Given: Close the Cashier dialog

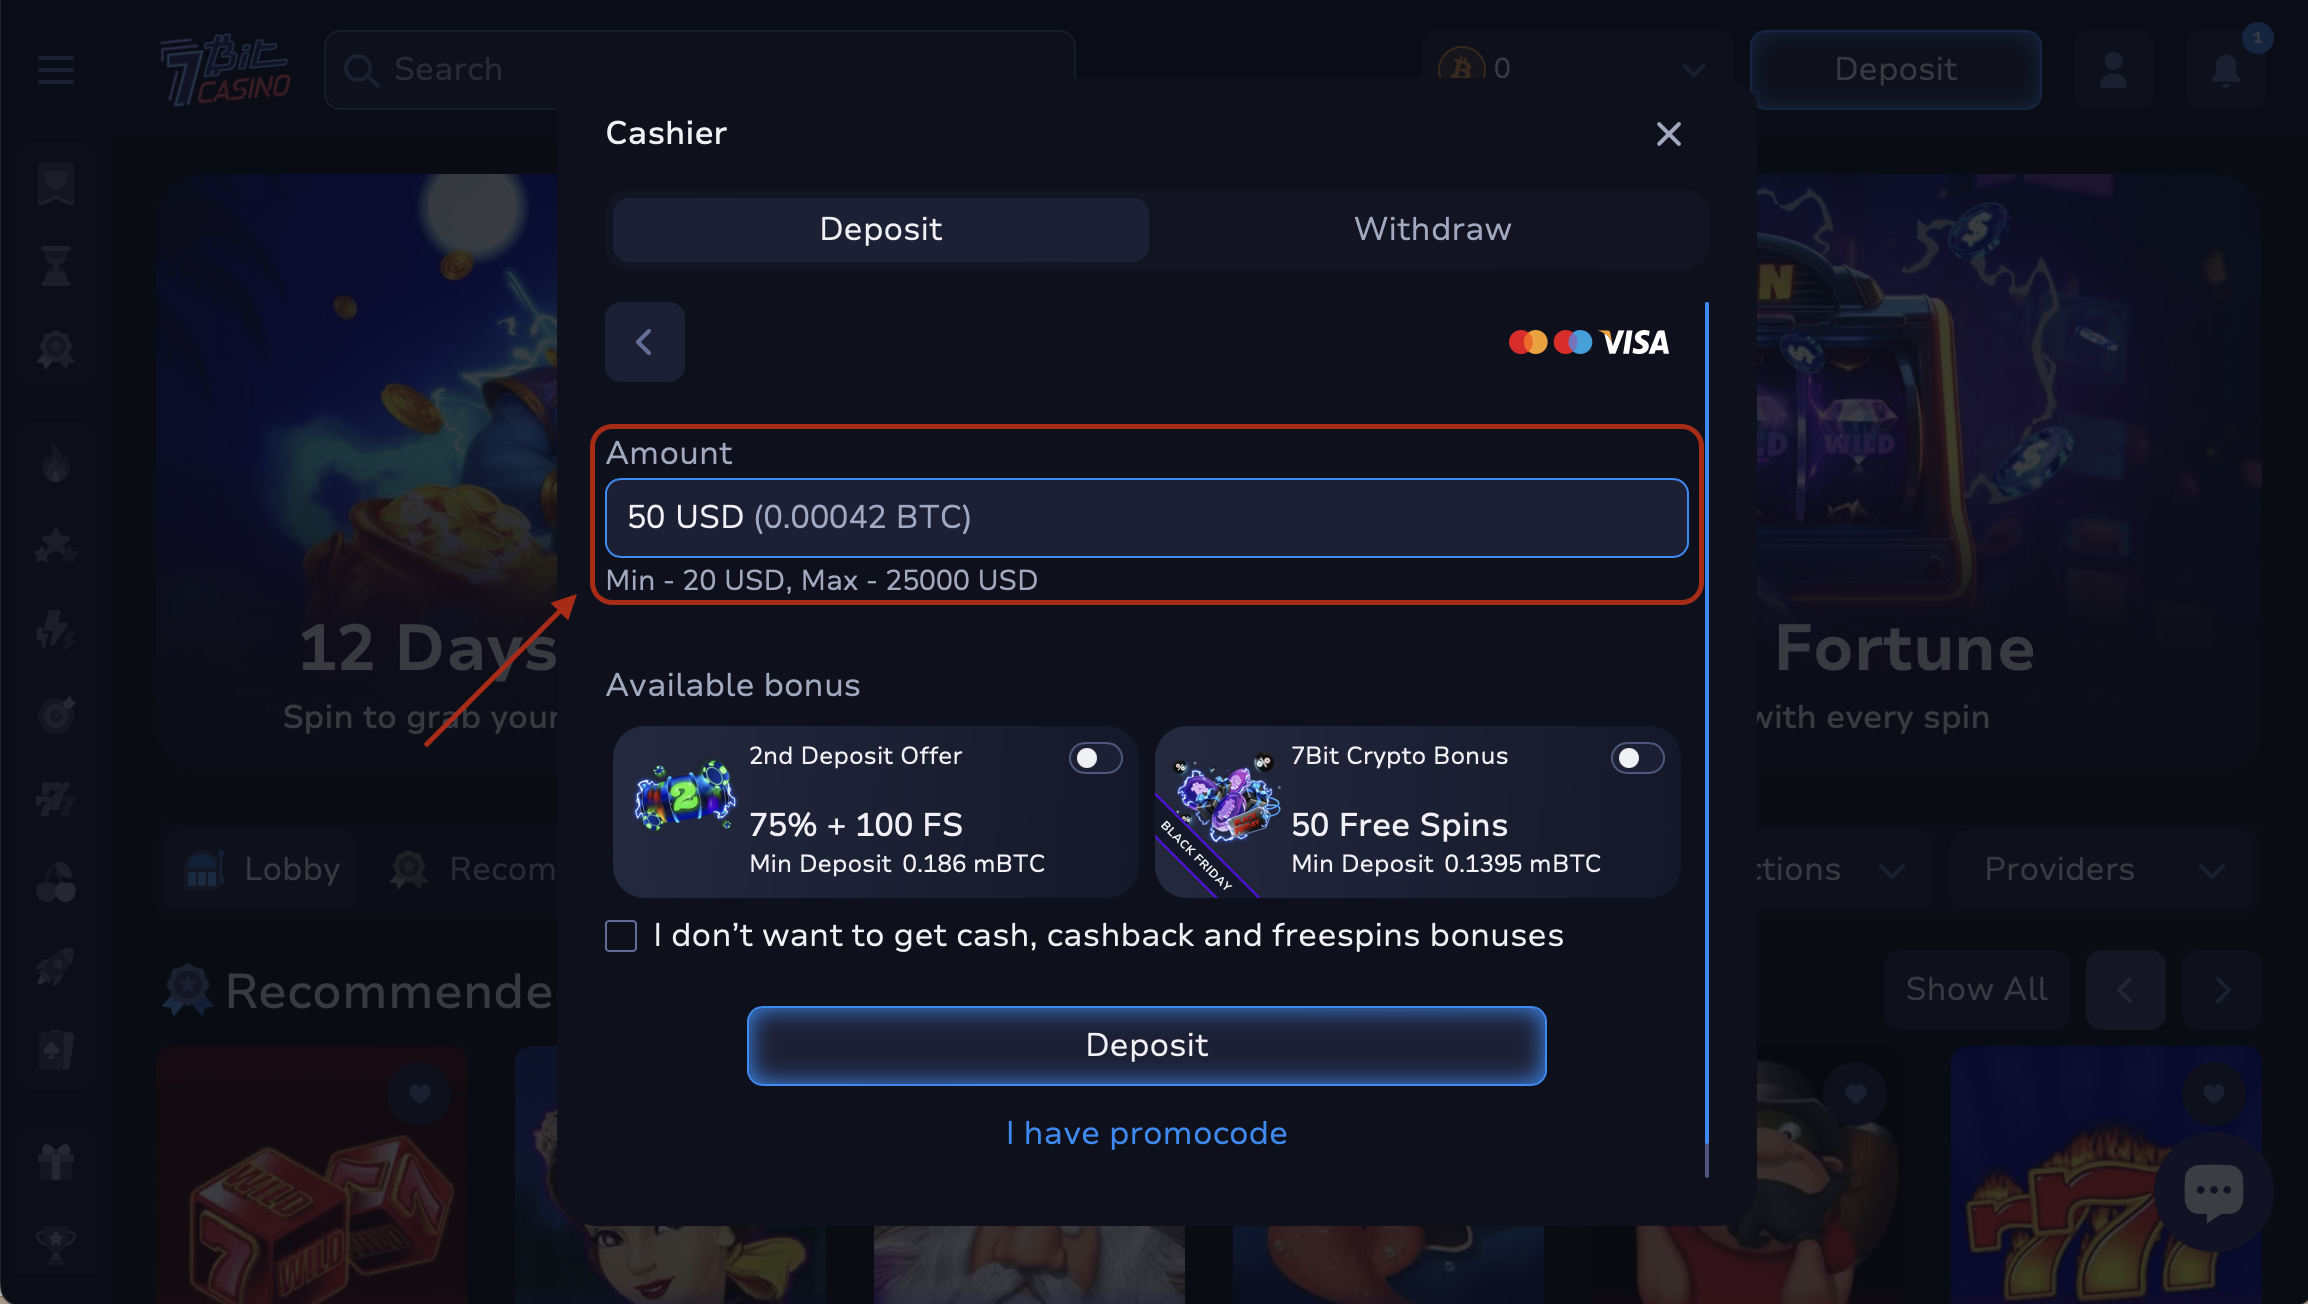Looking at the screenshot, I should (x=1668, y=134).
